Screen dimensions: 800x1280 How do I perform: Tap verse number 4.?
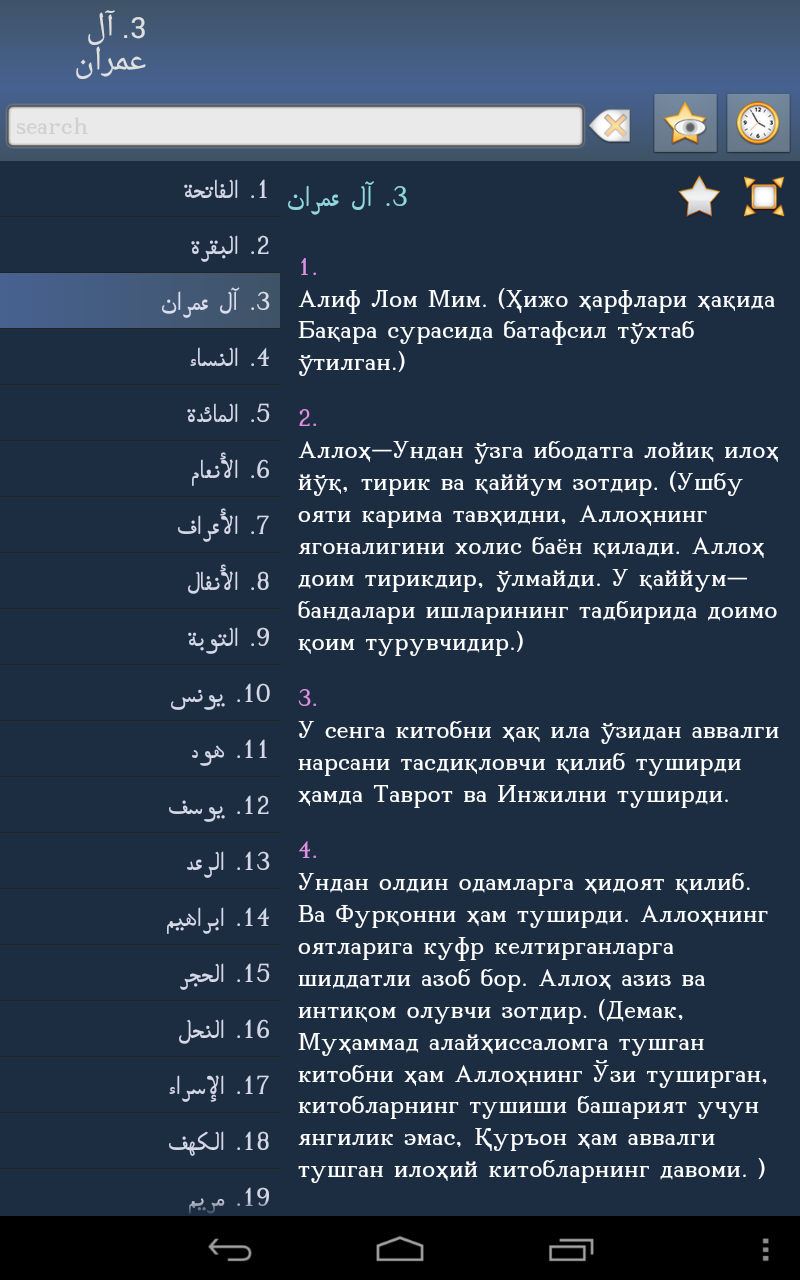[308, 851]
